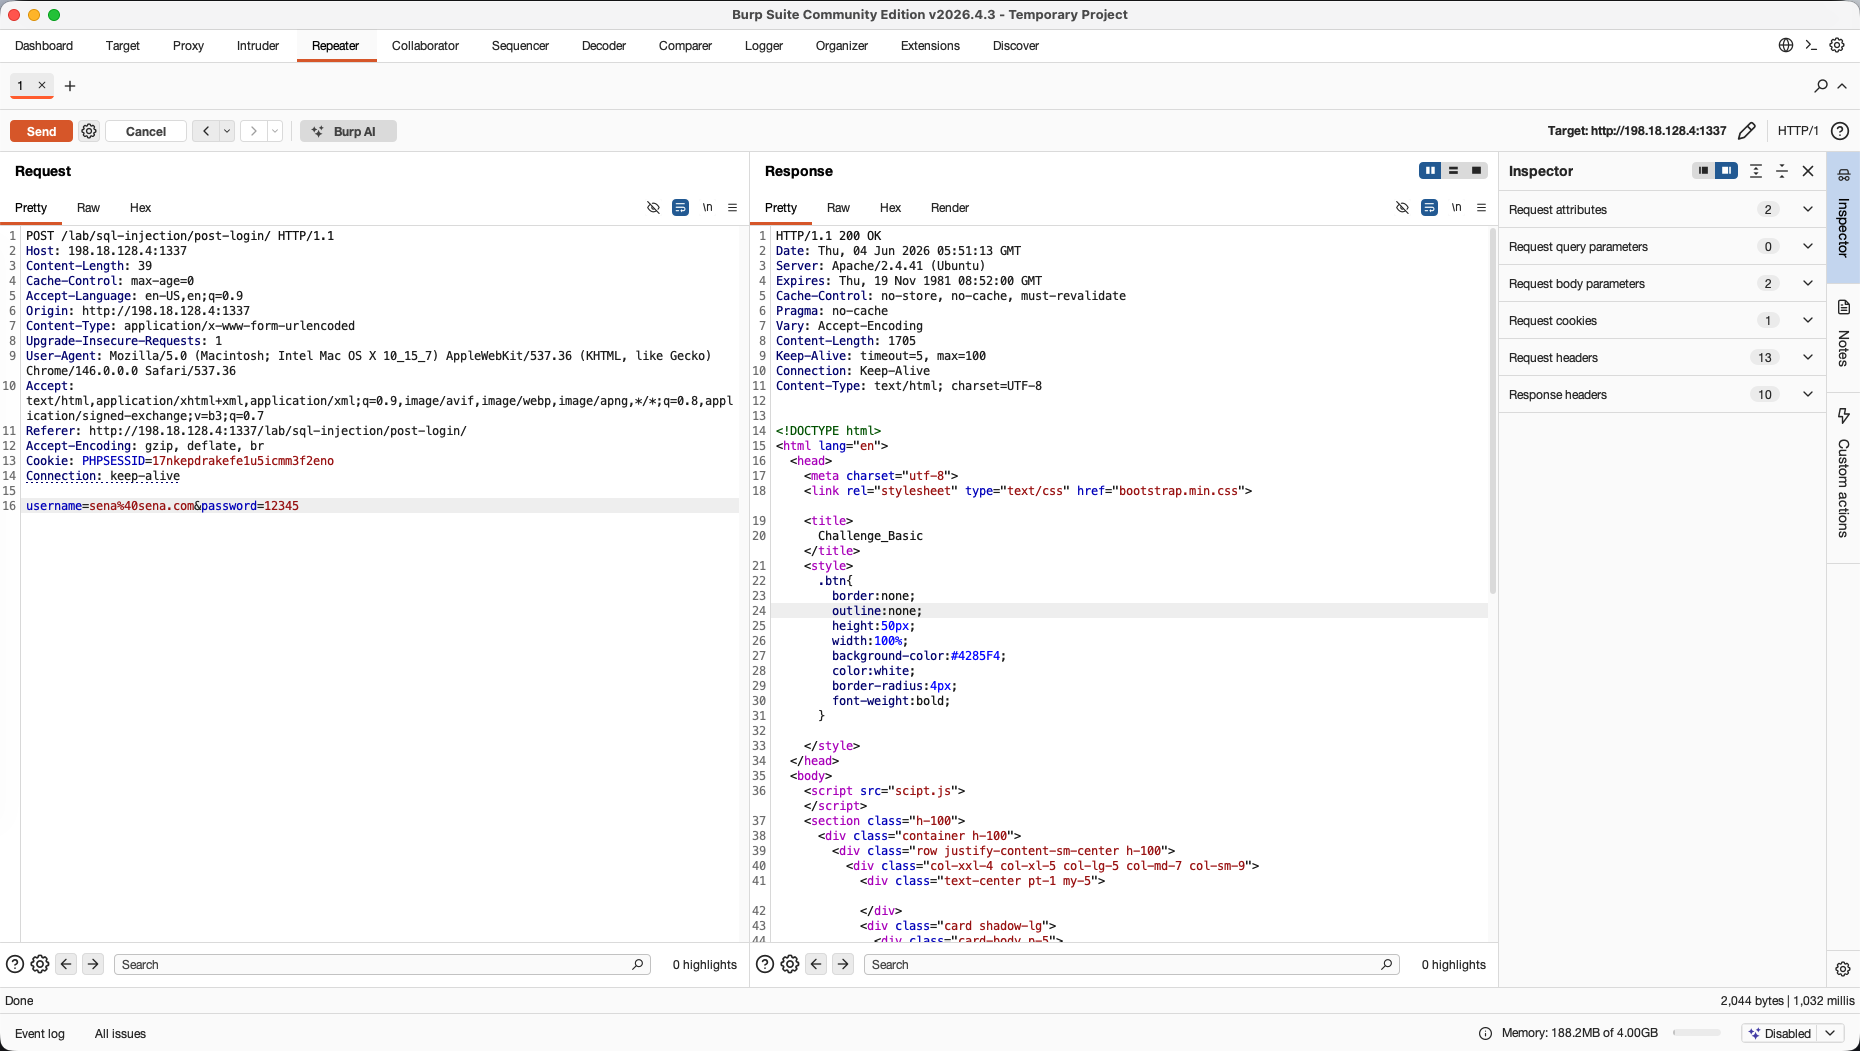Send the request with Send button

pos(41,131)
